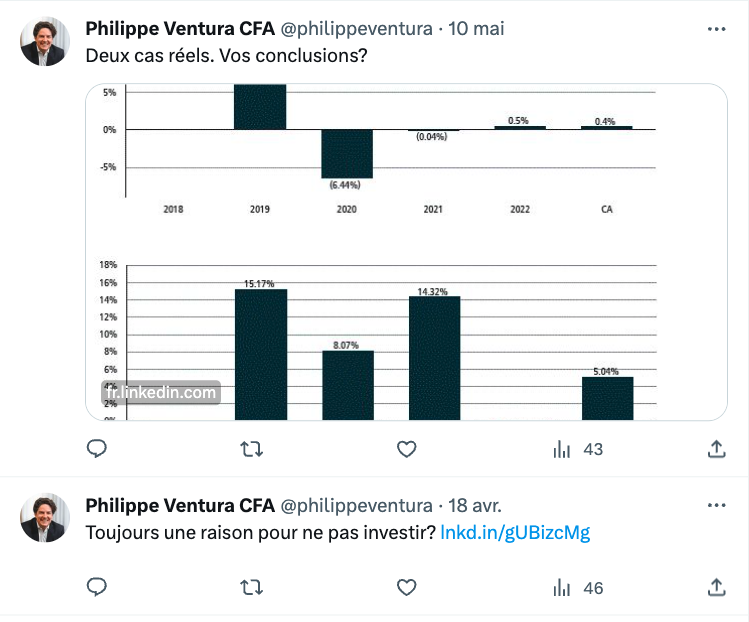This screenshot has height=622, width=749.
Task: Open more options on 18 avr. tweet
Action: click(x=717, y=505)
